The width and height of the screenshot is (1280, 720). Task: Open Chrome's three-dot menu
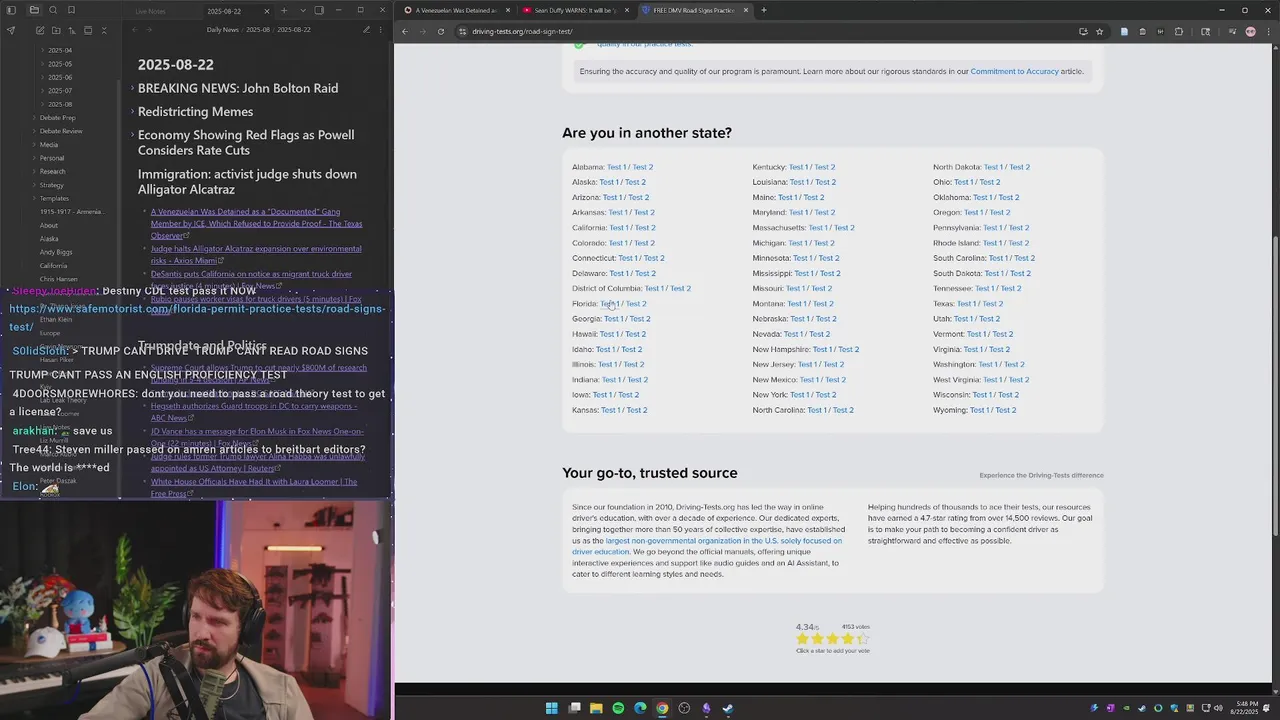click(x=1269, y=31)
